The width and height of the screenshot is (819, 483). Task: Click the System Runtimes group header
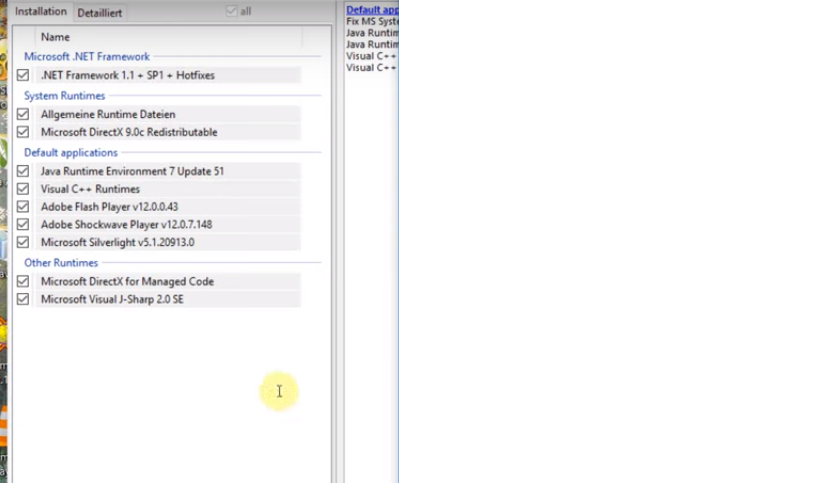click(64, 96)
